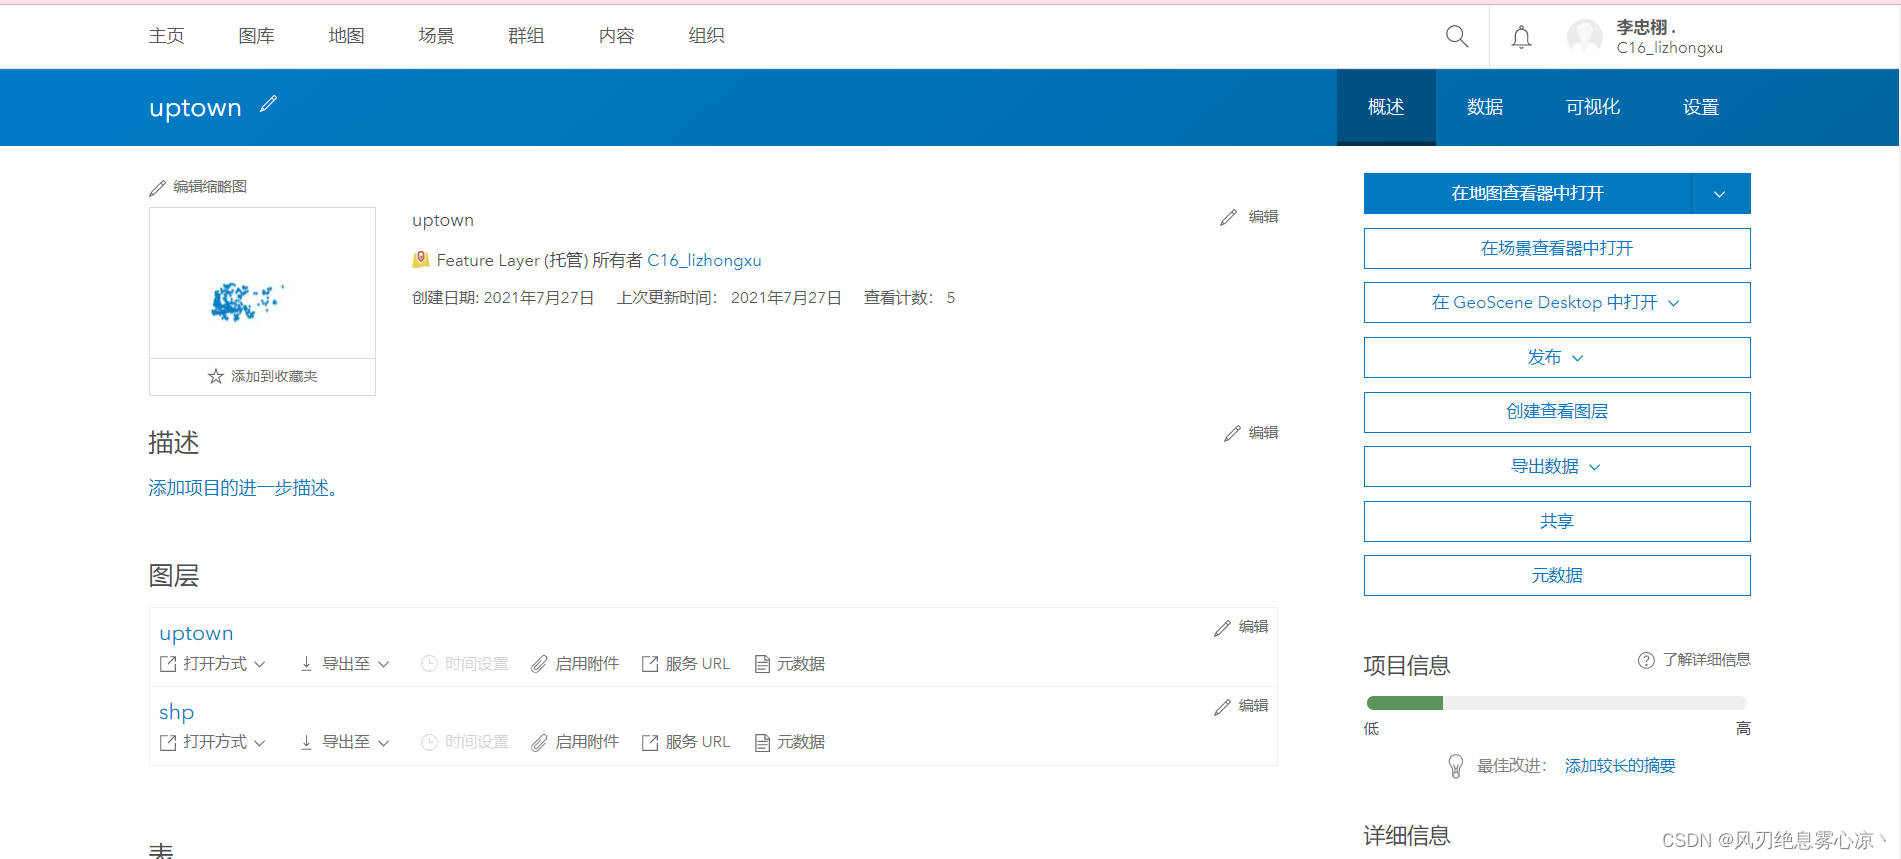Open 组织 in the top navigation
The image size is (1901, 859).
click(706, 36)
